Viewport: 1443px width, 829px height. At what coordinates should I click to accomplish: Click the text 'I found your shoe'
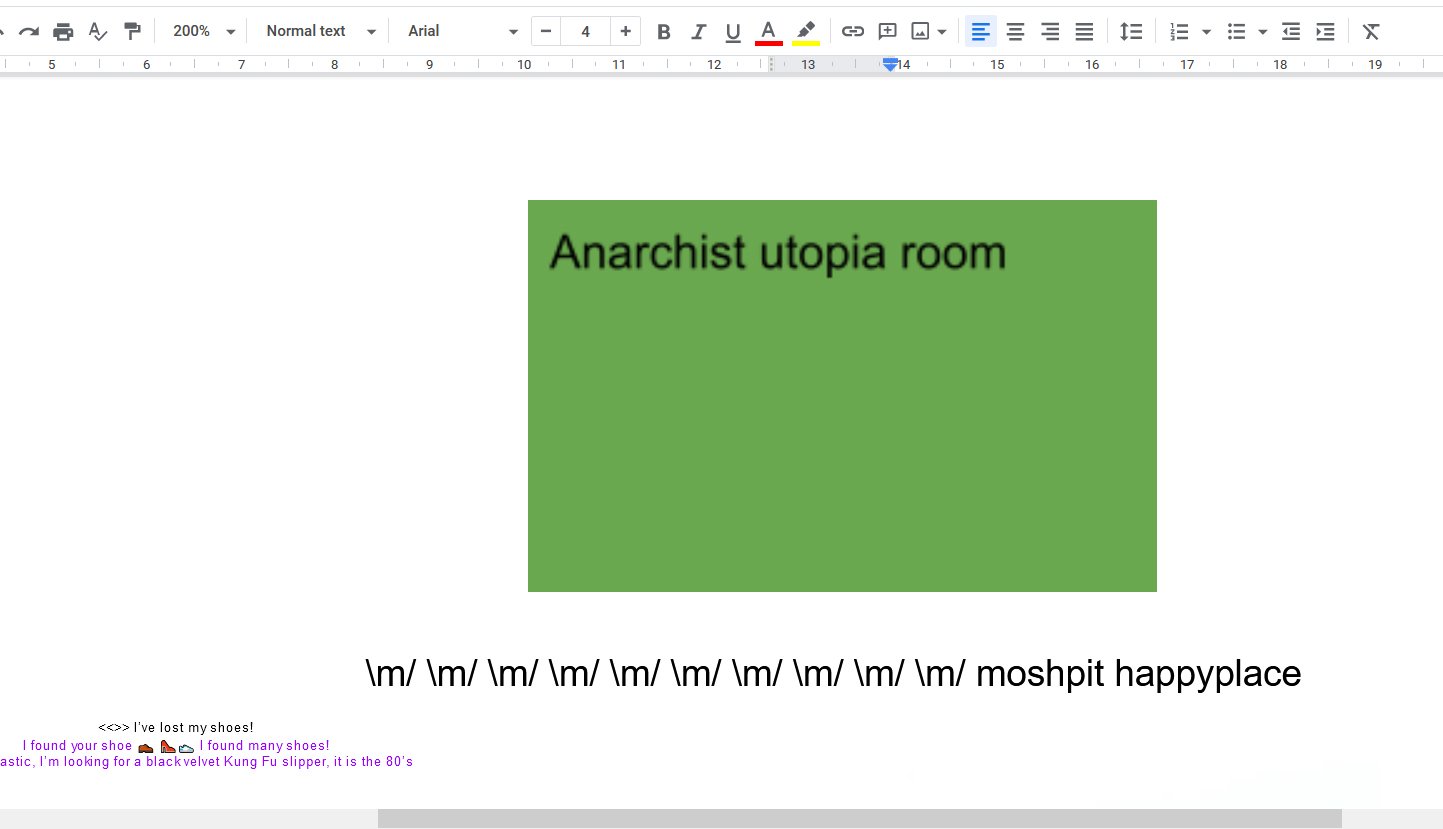(77, 745)
